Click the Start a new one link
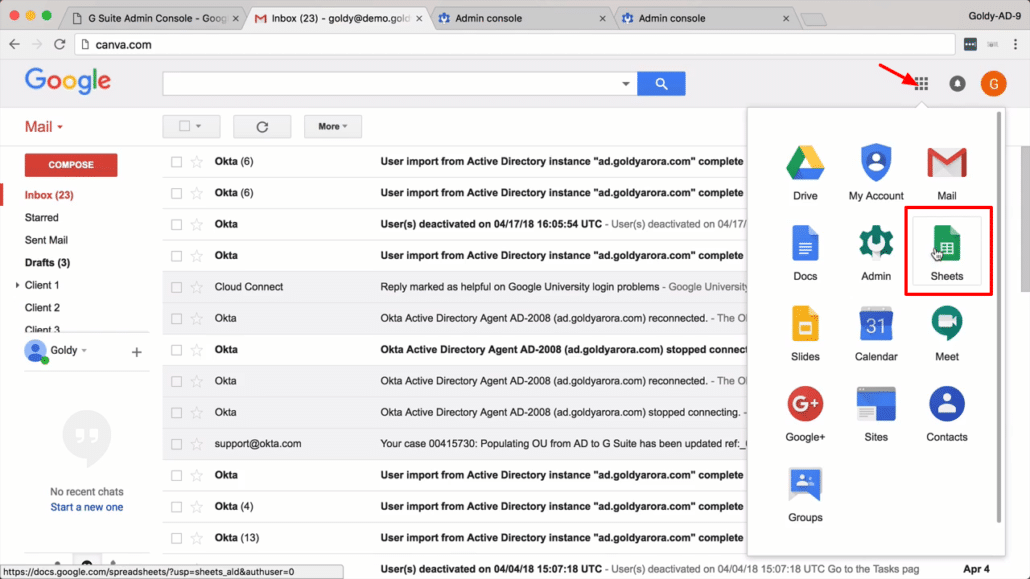1030x579 pixels. (x=87, y=507)
